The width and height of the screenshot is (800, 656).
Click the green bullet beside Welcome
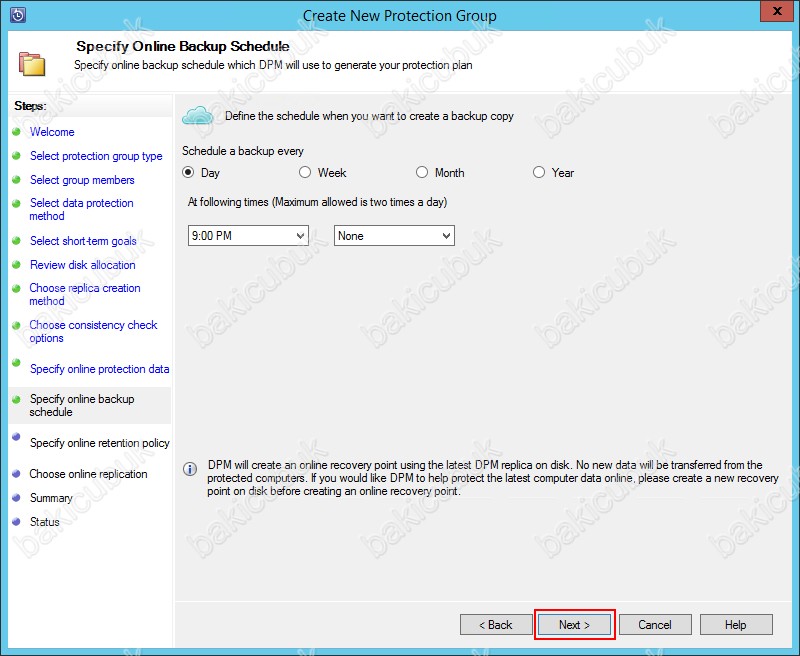pyautogui.click(x=16, y=132)
